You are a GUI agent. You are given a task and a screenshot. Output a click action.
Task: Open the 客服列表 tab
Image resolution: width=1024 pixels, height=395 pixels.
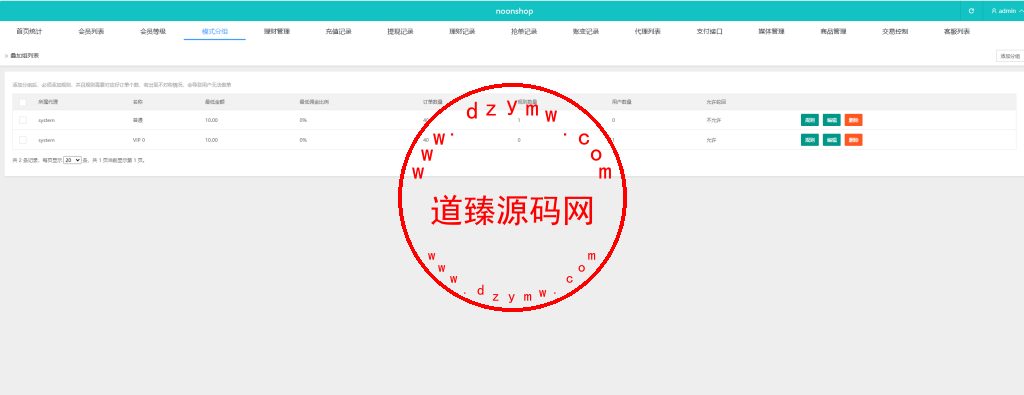(x=957, y=31)
